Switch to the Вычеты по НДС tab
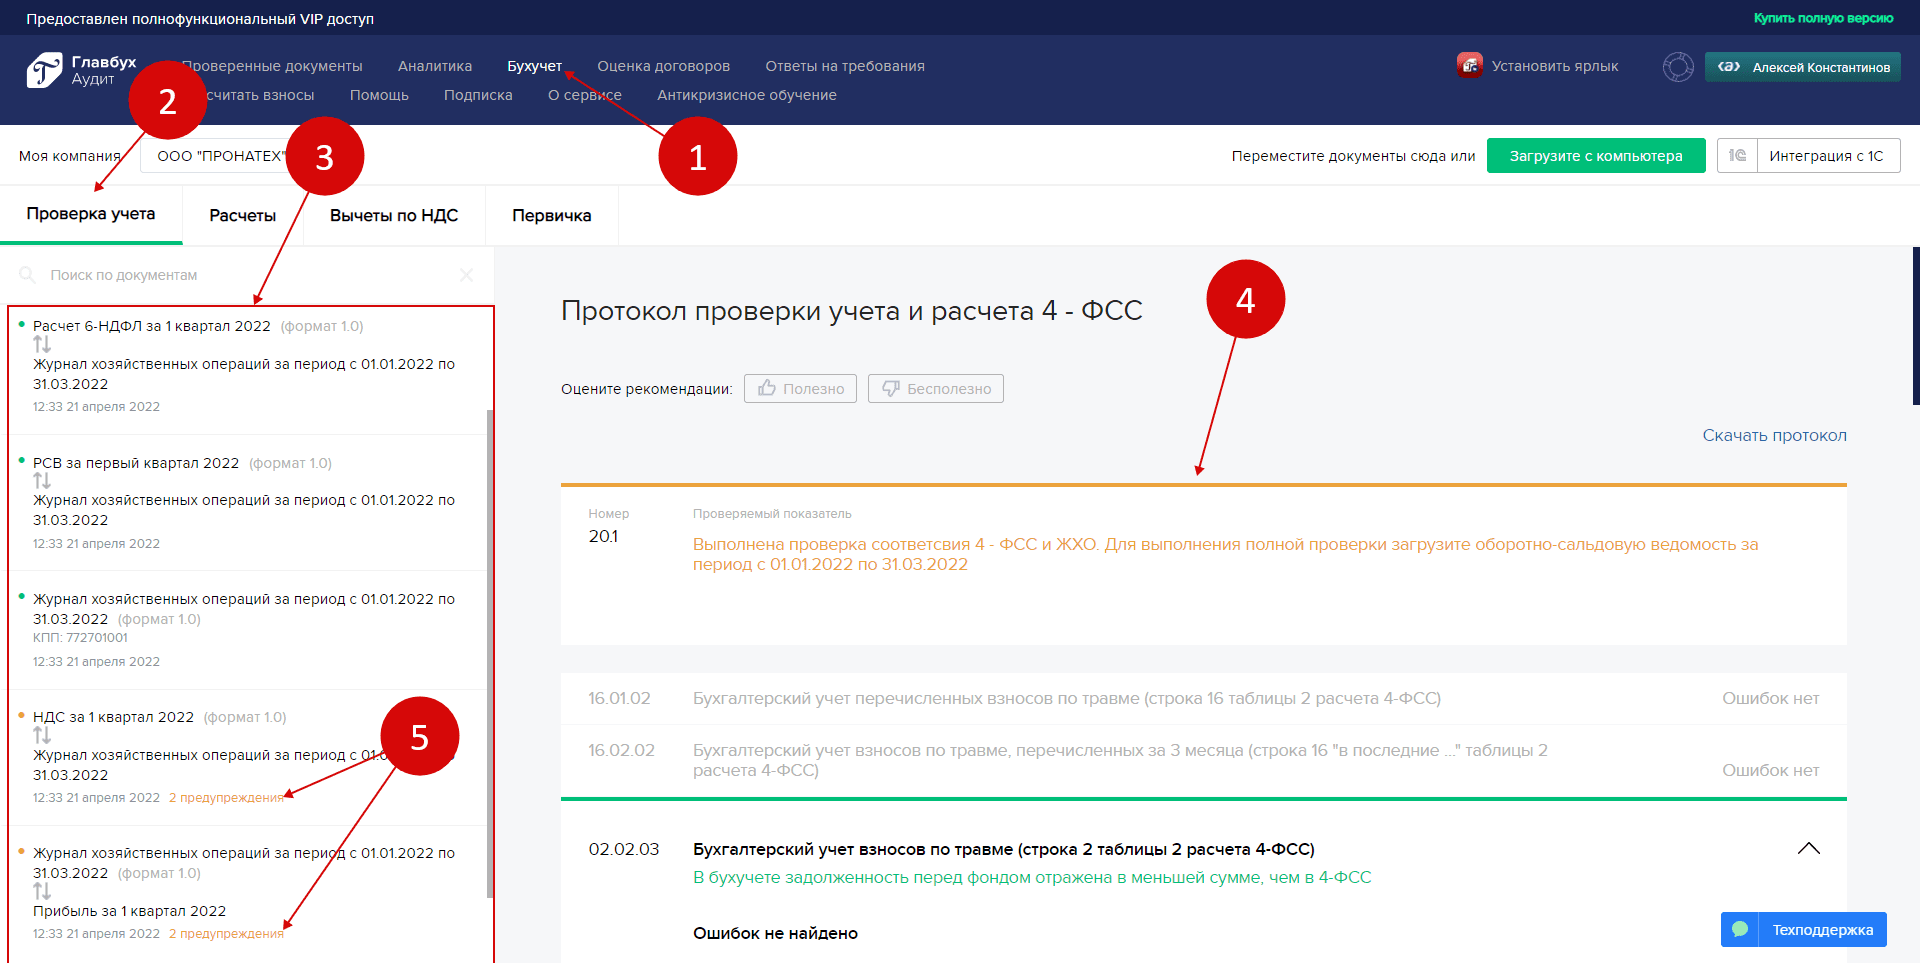This screenshot has height=963, width=1920. tap(394, 214)
